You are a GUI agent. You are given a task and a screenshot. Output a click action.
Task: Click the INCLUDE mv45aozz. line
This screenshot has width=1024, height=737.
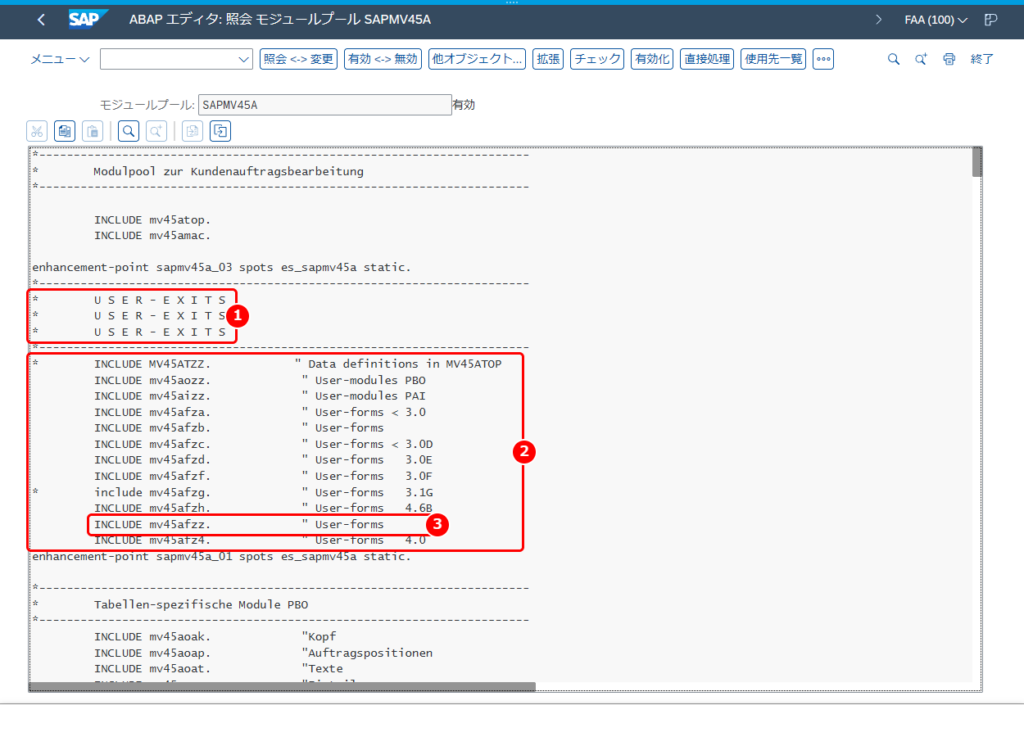click(x=152, y=381)
